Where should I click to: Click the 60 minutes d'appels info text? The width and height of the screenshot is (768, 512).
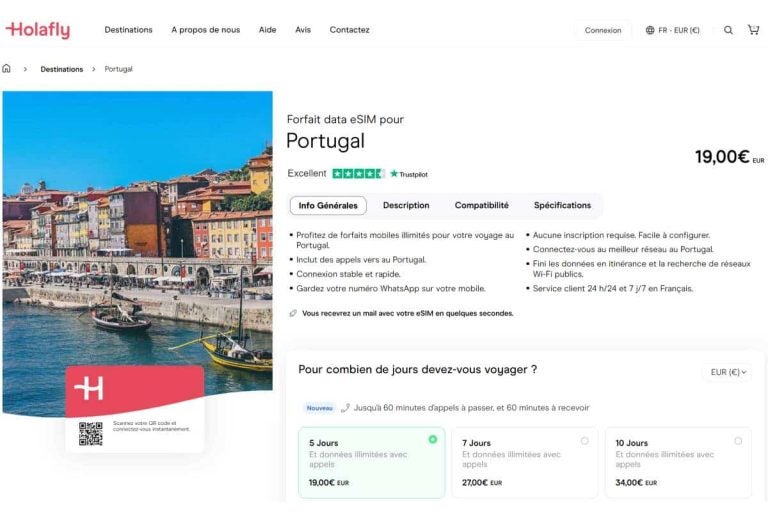click(x=471, y=408)
